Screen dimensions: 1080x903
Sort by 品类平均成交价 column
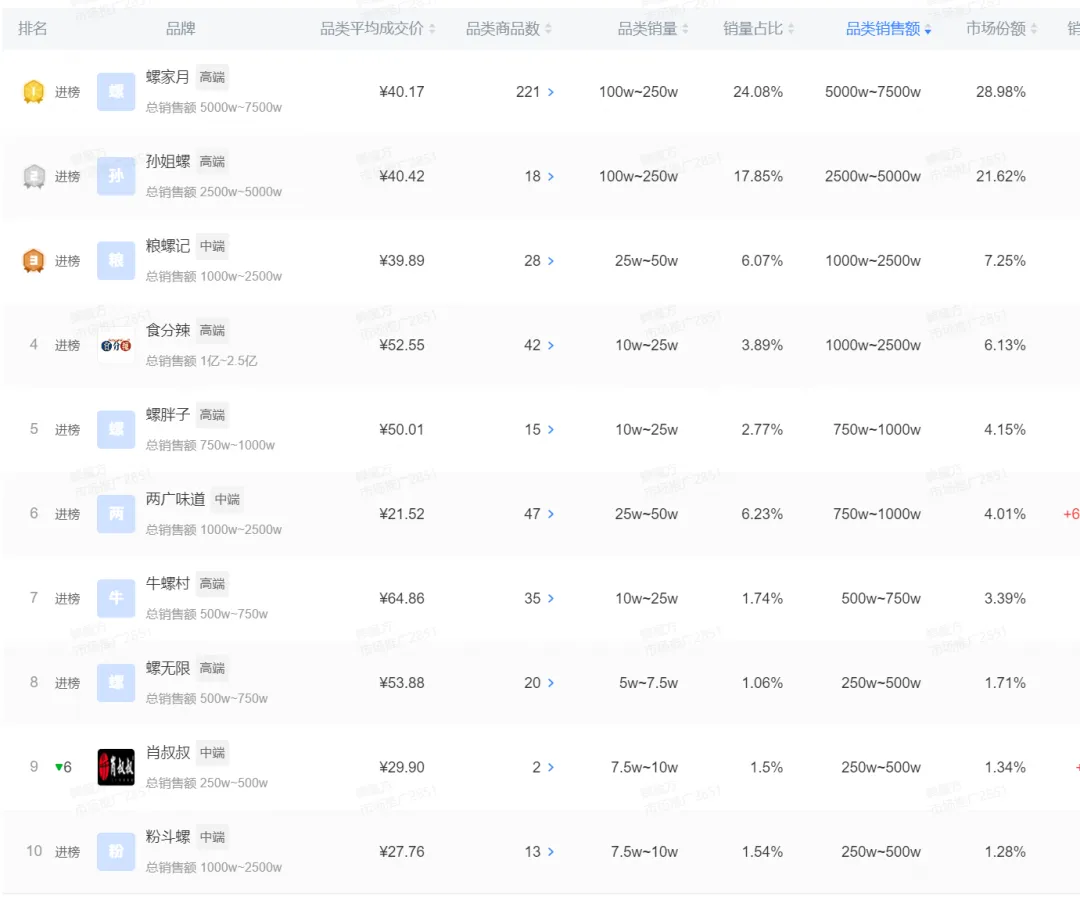(x=377, y=29)
